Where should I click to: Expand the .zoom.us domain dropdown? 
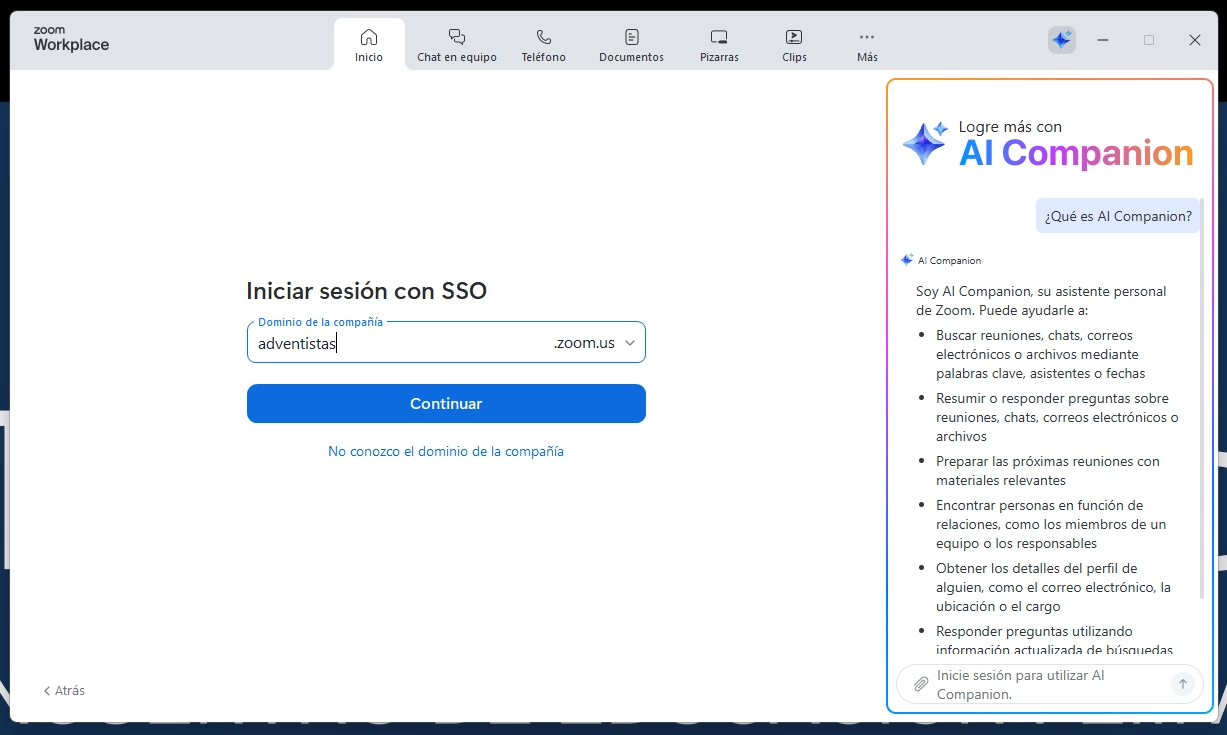click(x=629, y=343)
